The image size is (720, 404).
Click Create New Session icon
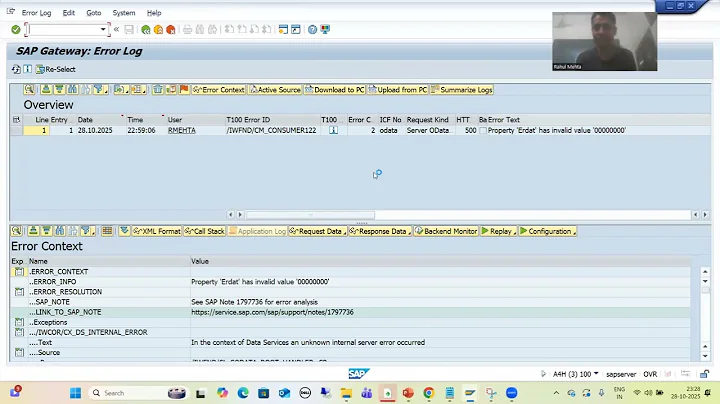pyautogui.click(x=283, y=30)
